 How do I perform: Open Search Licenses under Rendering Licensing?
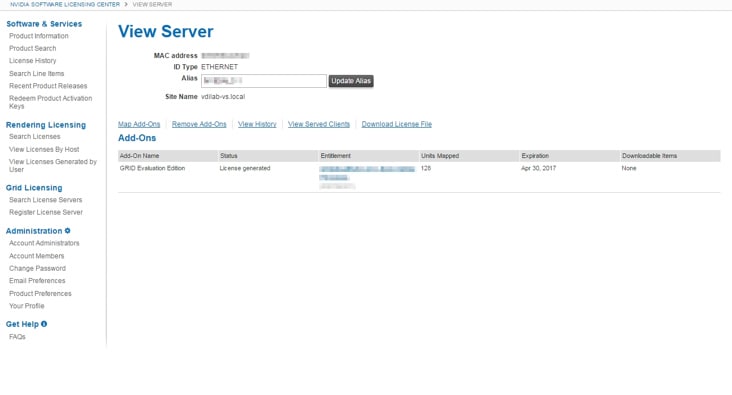coord(35,136)
